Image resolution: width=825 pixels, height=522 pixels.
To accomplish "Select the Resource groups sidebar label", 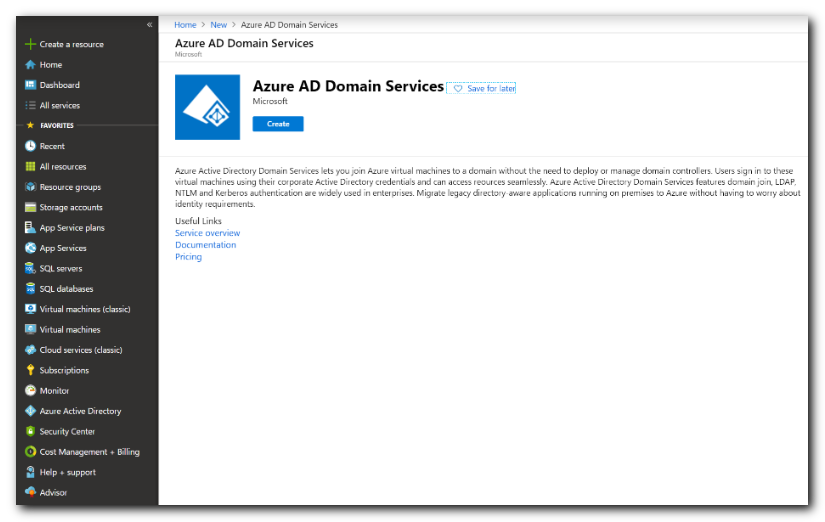I will coord(71,187).
